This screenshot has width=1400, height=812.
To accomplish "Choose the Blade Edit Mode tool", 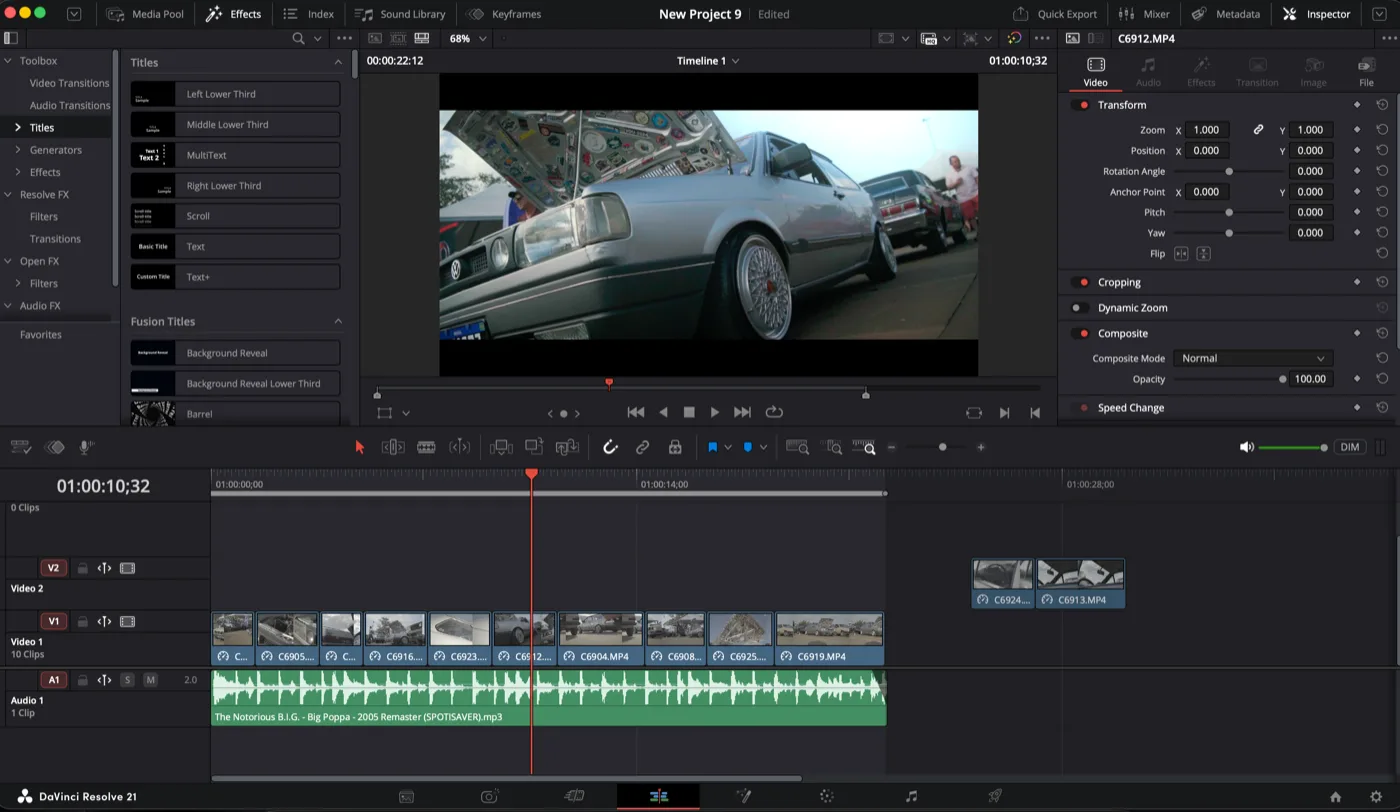I will 426,447.
